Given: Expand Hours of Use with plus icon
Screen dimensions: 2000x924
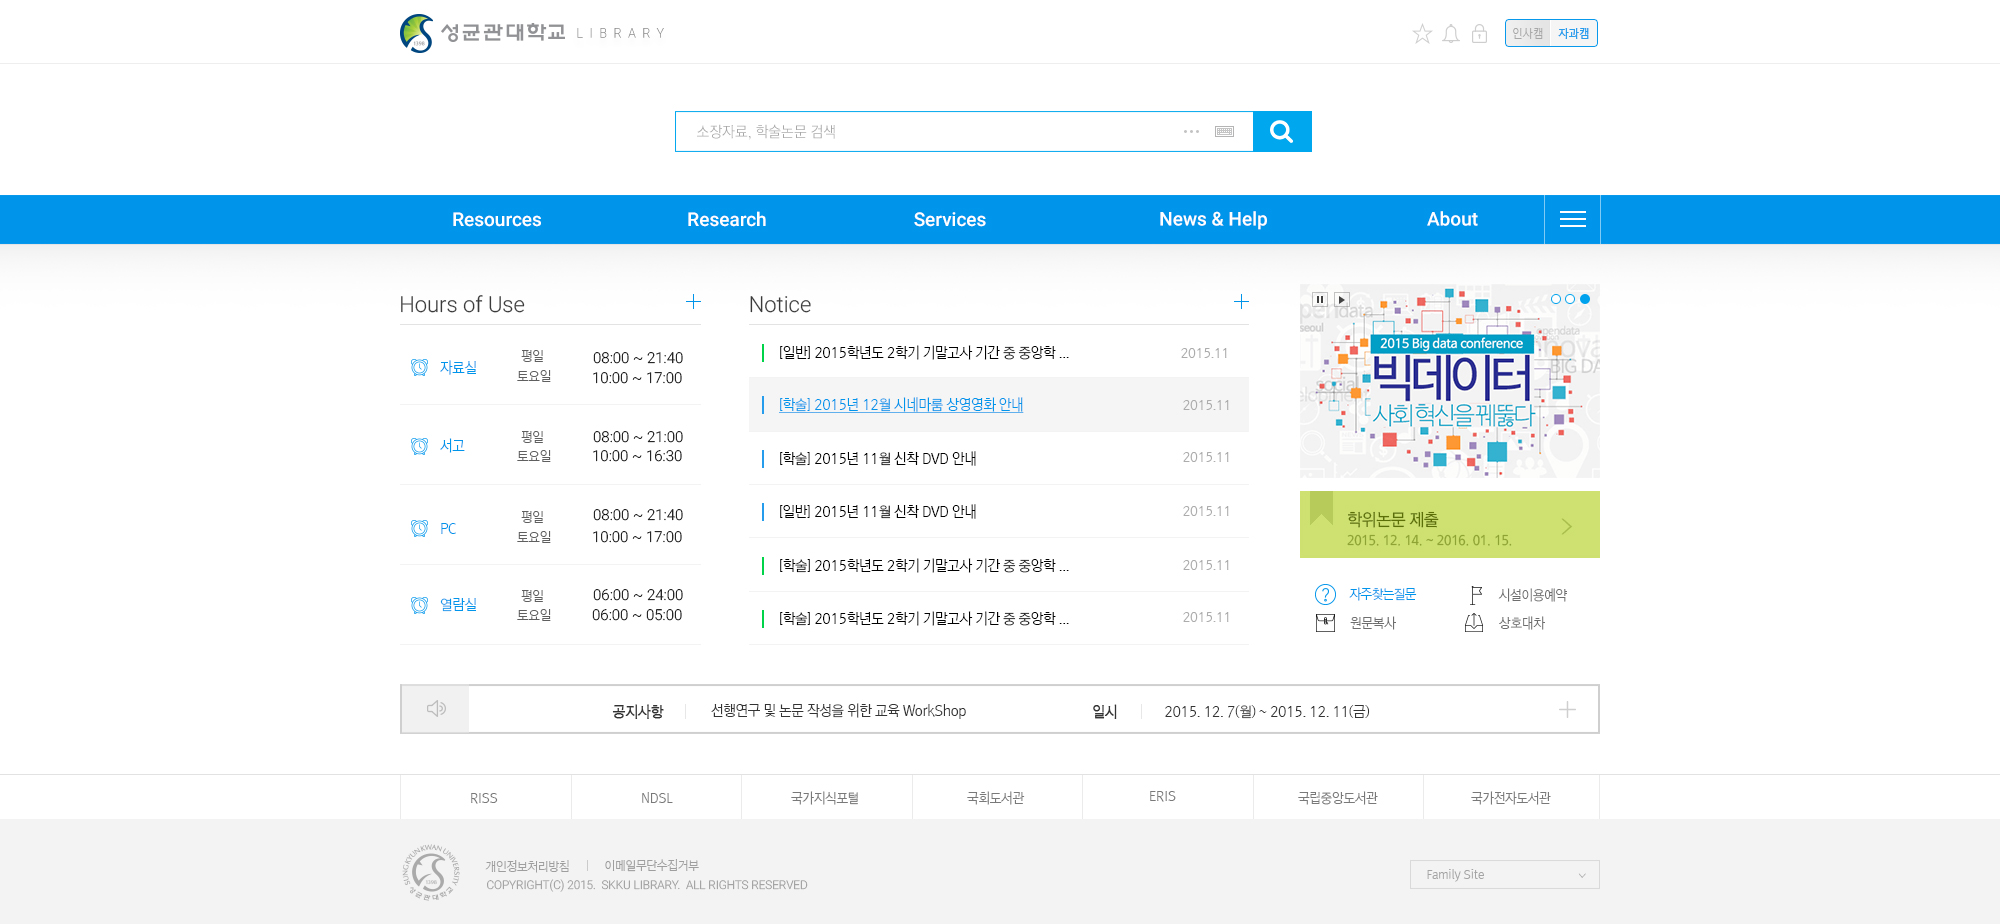Looking at the screenshot, I should tap(693, 302).
